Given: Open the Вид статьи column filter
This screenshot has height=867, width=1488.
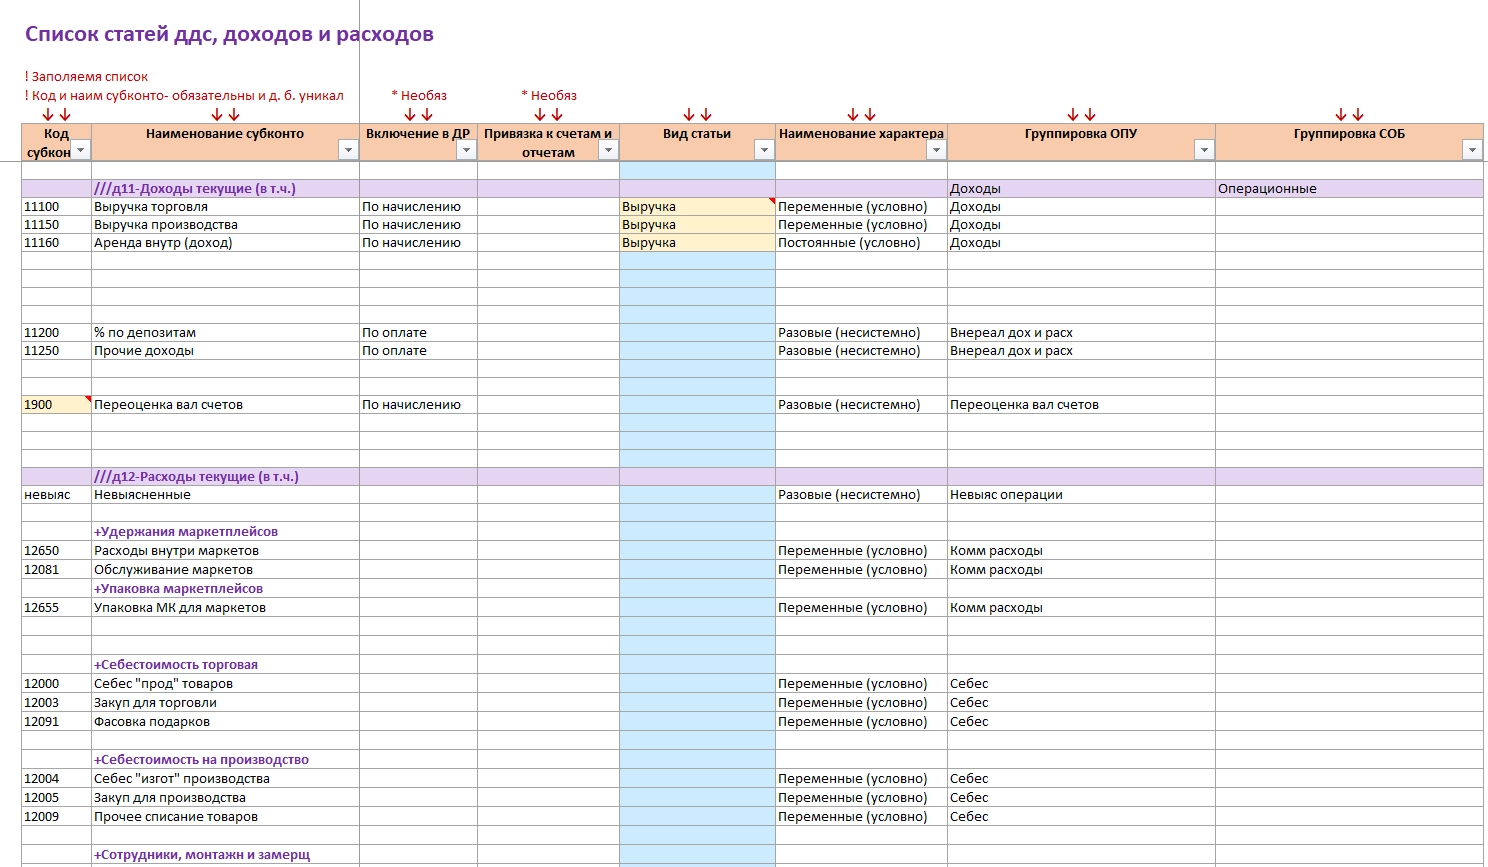Looking at the screenshot, I should 764,150.
